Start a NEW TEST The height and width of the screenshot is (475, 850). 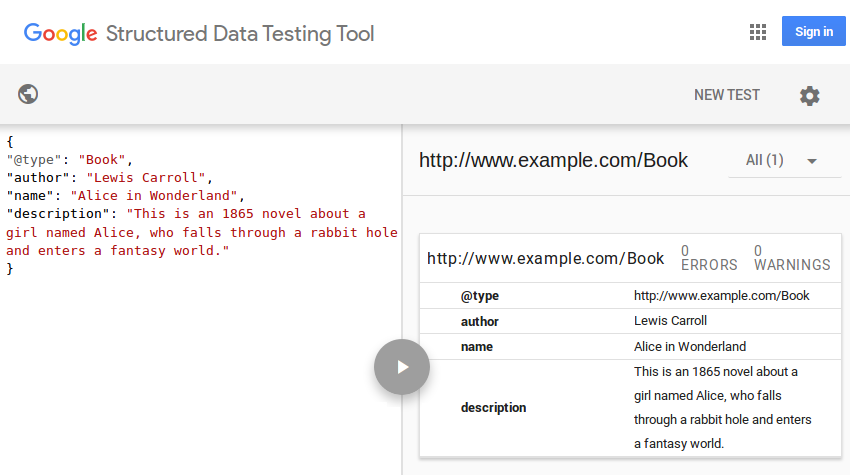point(726,95)
